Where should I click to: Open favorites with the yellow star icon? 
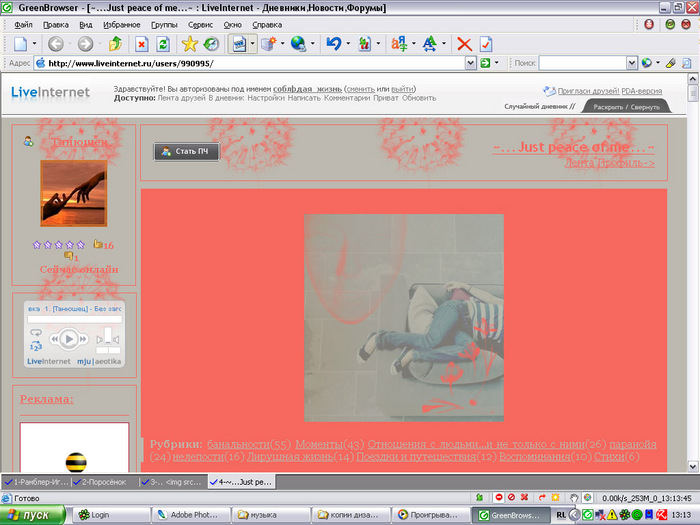(190, 44)
